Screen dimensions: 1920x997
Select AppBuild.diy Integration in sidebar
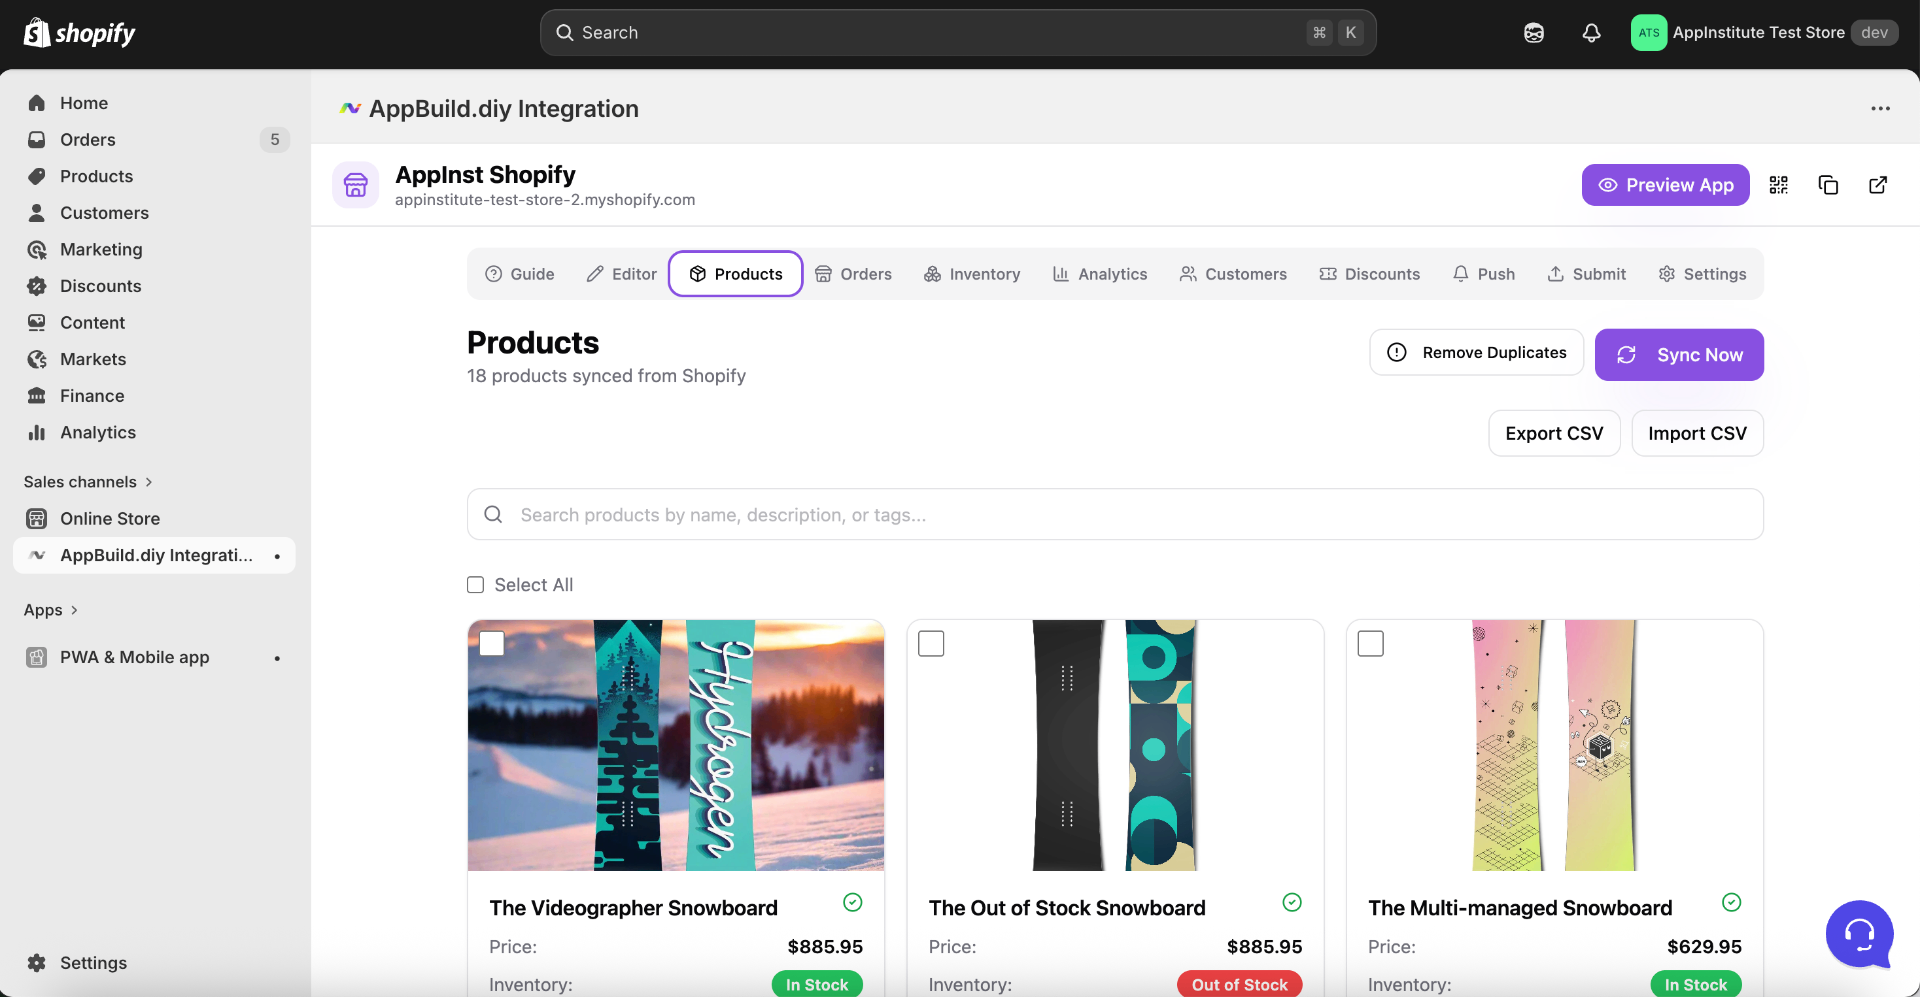(x=154, y=555)
